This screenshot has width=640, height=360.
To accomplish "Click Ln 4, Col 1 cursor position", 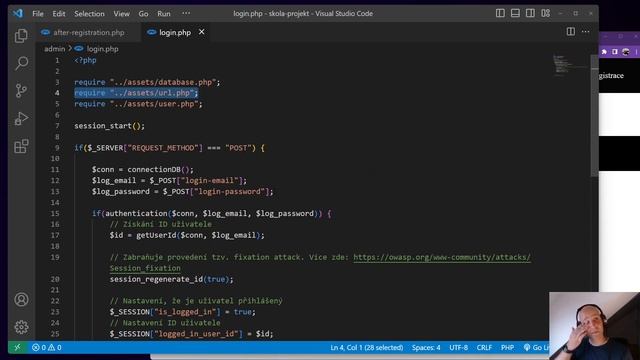I will (367, 347).
